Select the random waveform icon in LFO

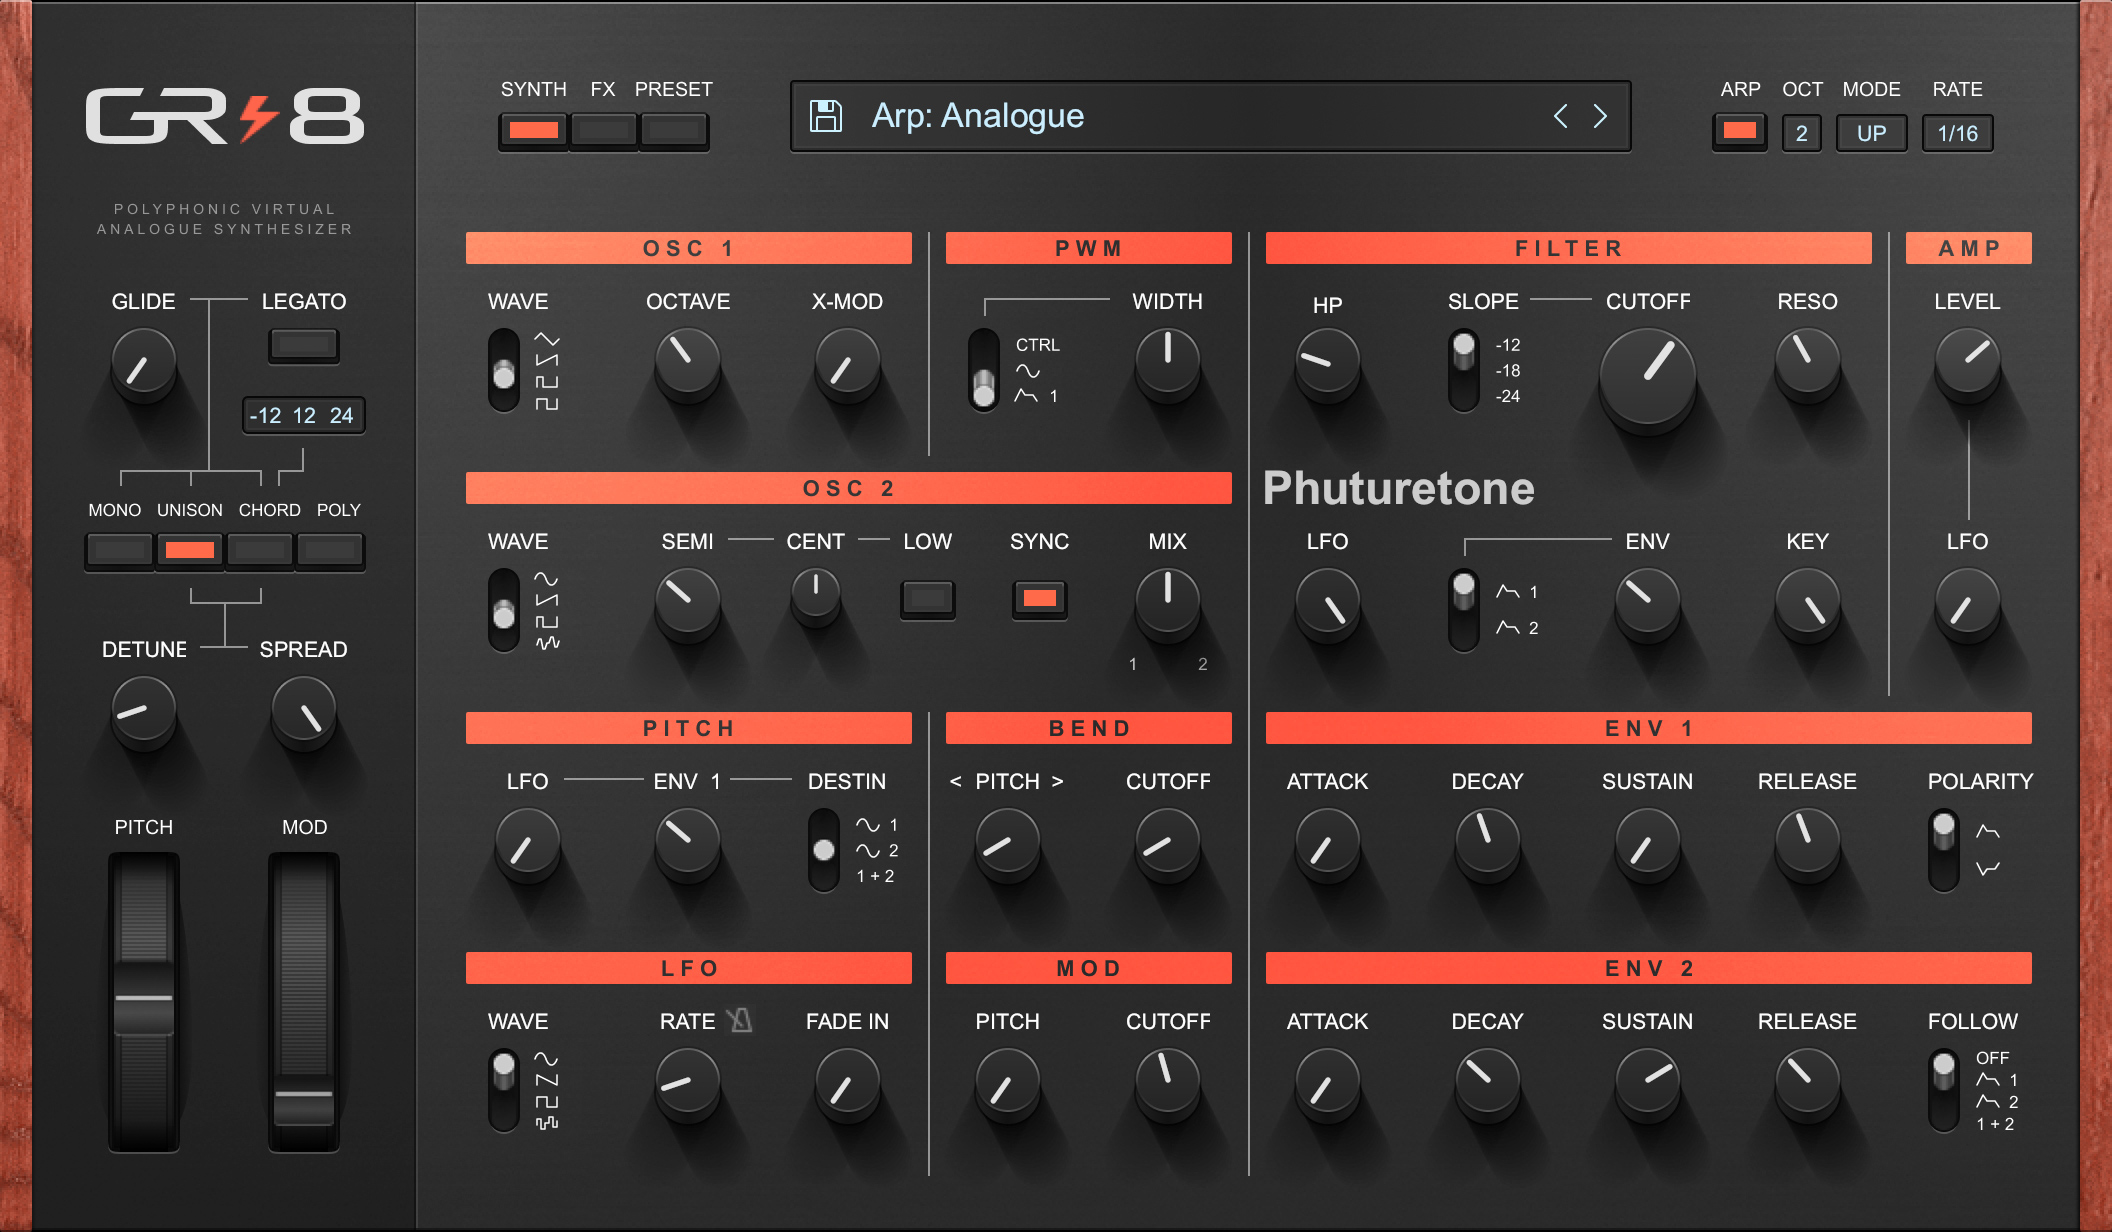[x=547, y=1123]
